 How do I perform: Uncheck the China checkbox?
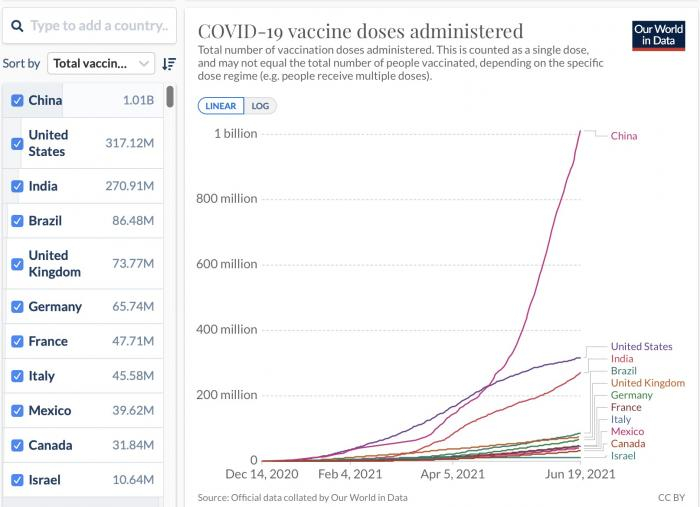click(x=17, y=100)
